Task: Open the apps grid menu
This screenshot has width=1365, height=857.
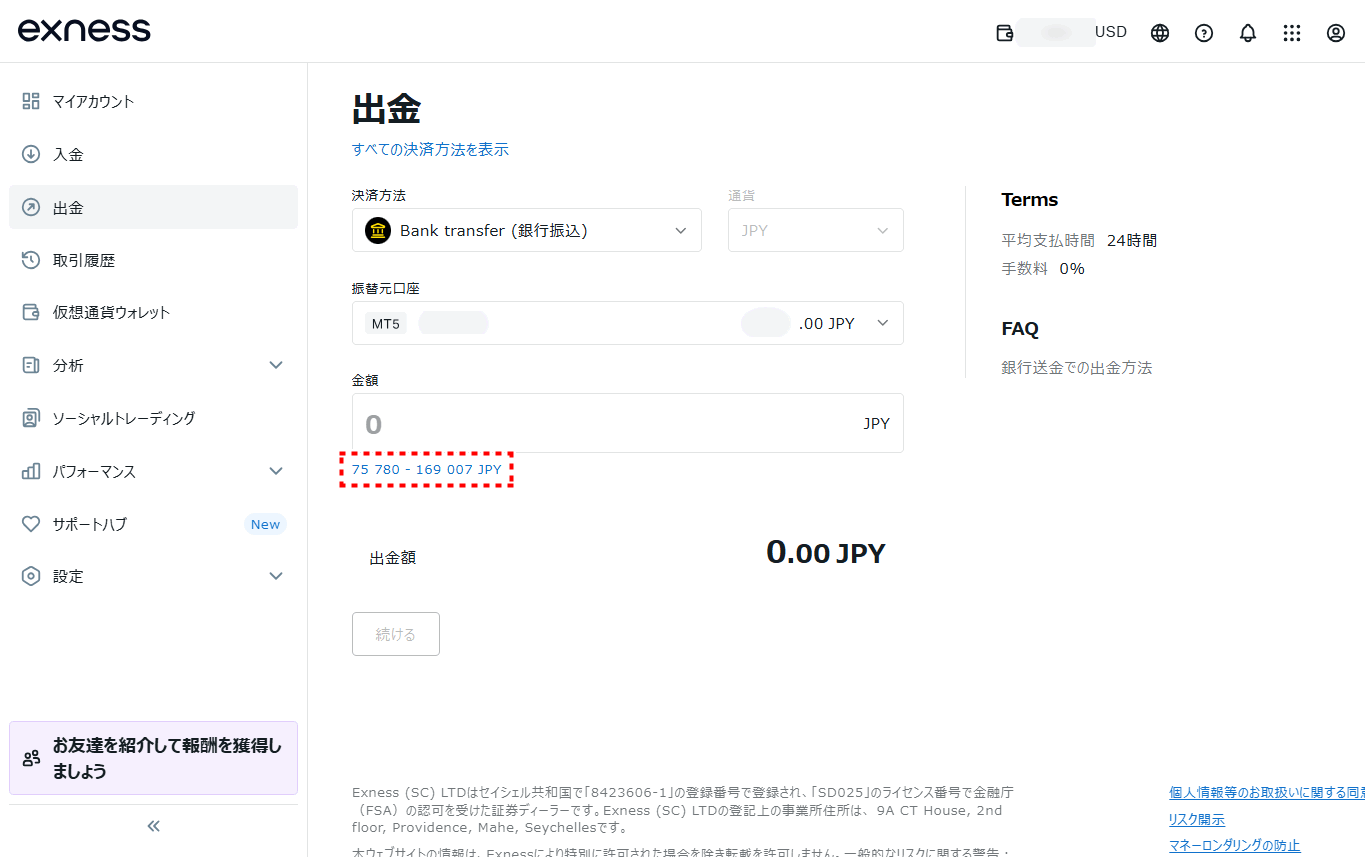Action: point(1292,33)
